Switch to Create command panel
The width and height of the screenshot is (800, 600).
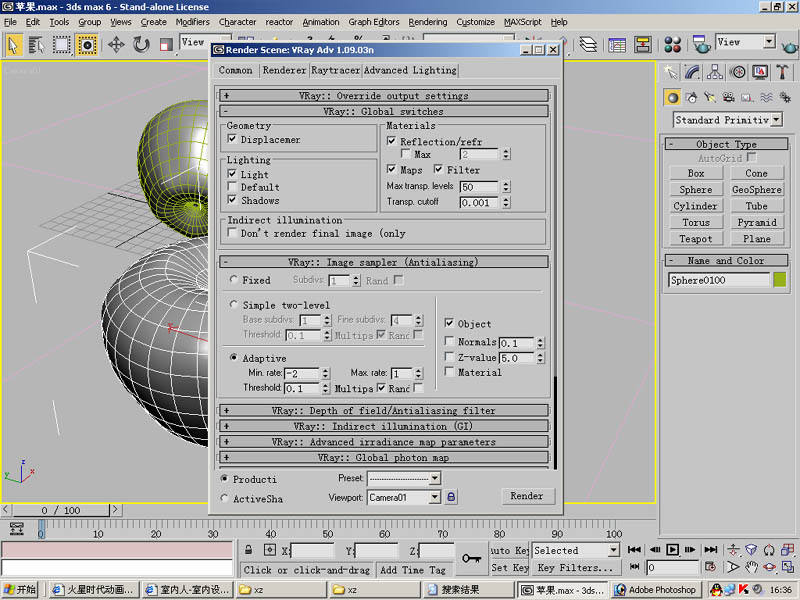[x=670, y=72]
